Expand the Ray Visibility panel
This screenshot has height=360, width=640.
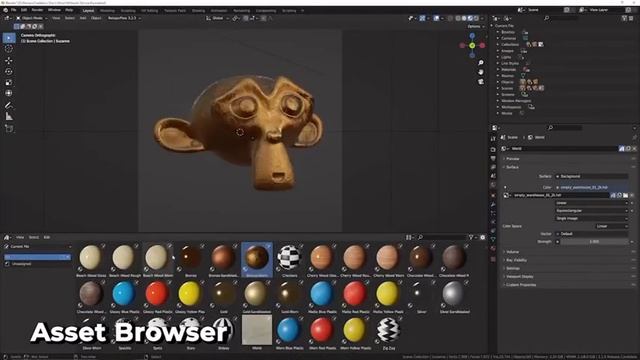(516, 260)
